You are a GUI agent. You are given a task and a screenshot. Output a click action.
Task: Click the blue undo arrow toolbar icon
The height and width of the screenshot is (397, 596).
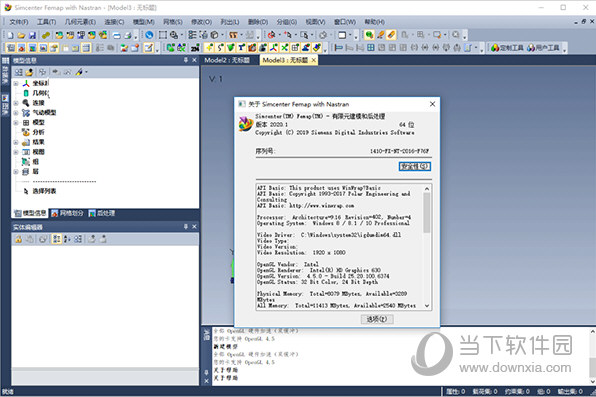click(x=149, y=35)
